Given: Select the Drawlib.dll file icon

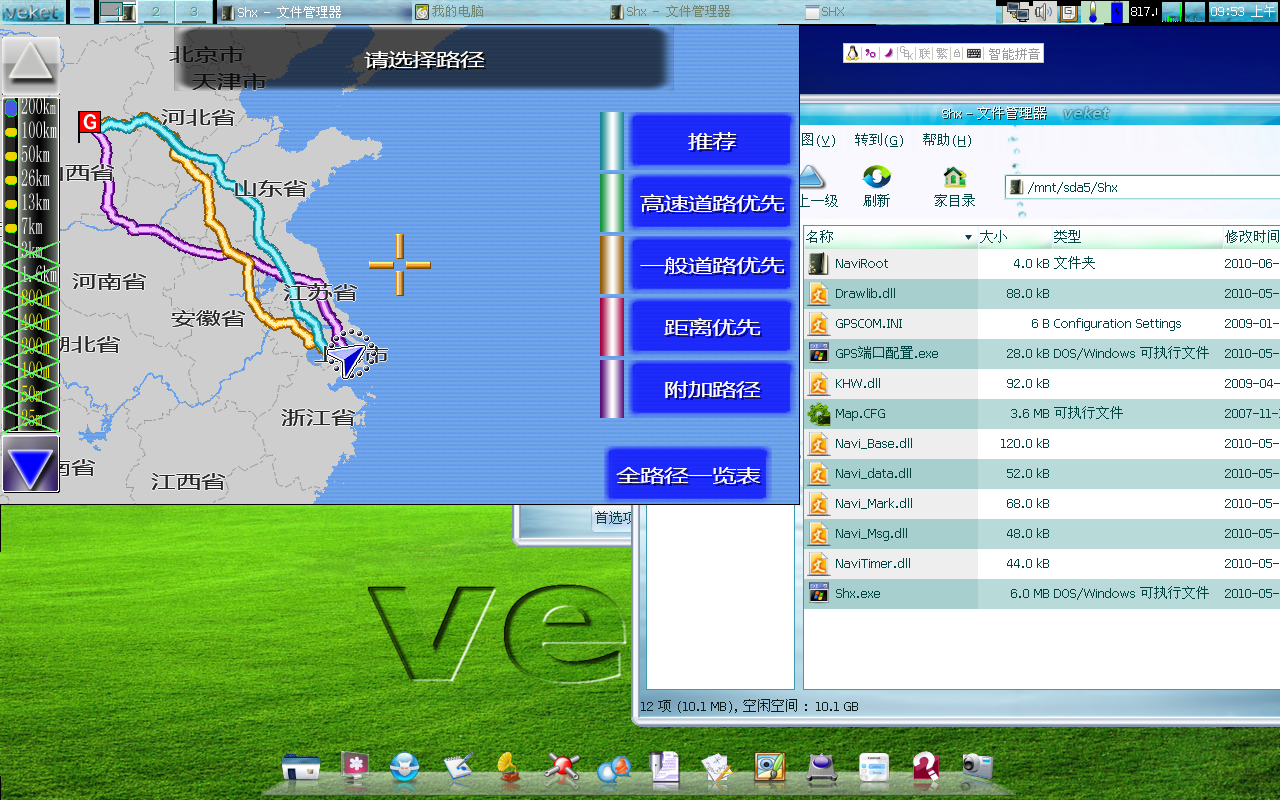Looking at the screenshot, I should point(819,294).
